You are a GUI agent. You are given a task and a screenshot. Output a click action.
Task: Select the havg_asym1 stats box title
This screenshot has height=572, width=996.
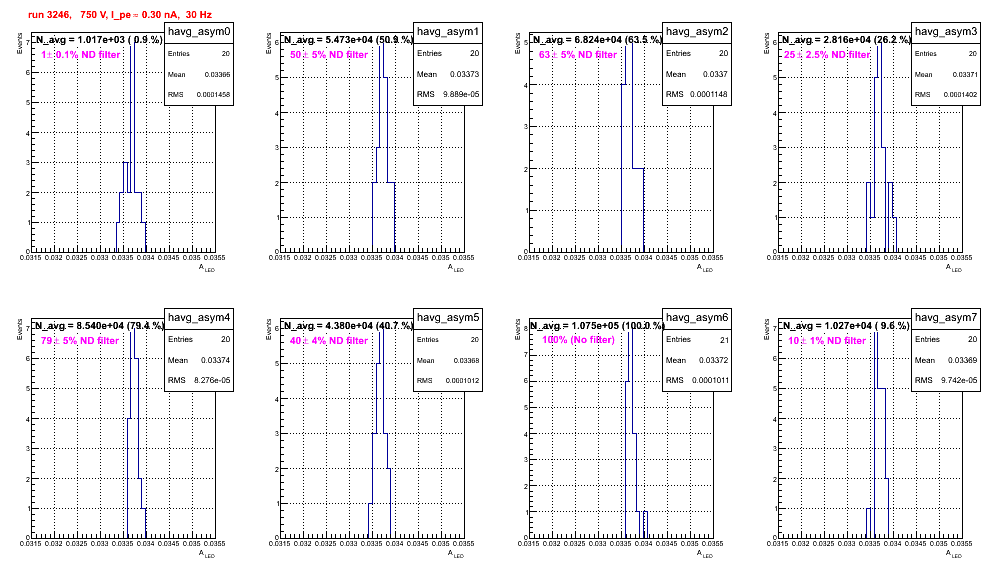point(448,32)
